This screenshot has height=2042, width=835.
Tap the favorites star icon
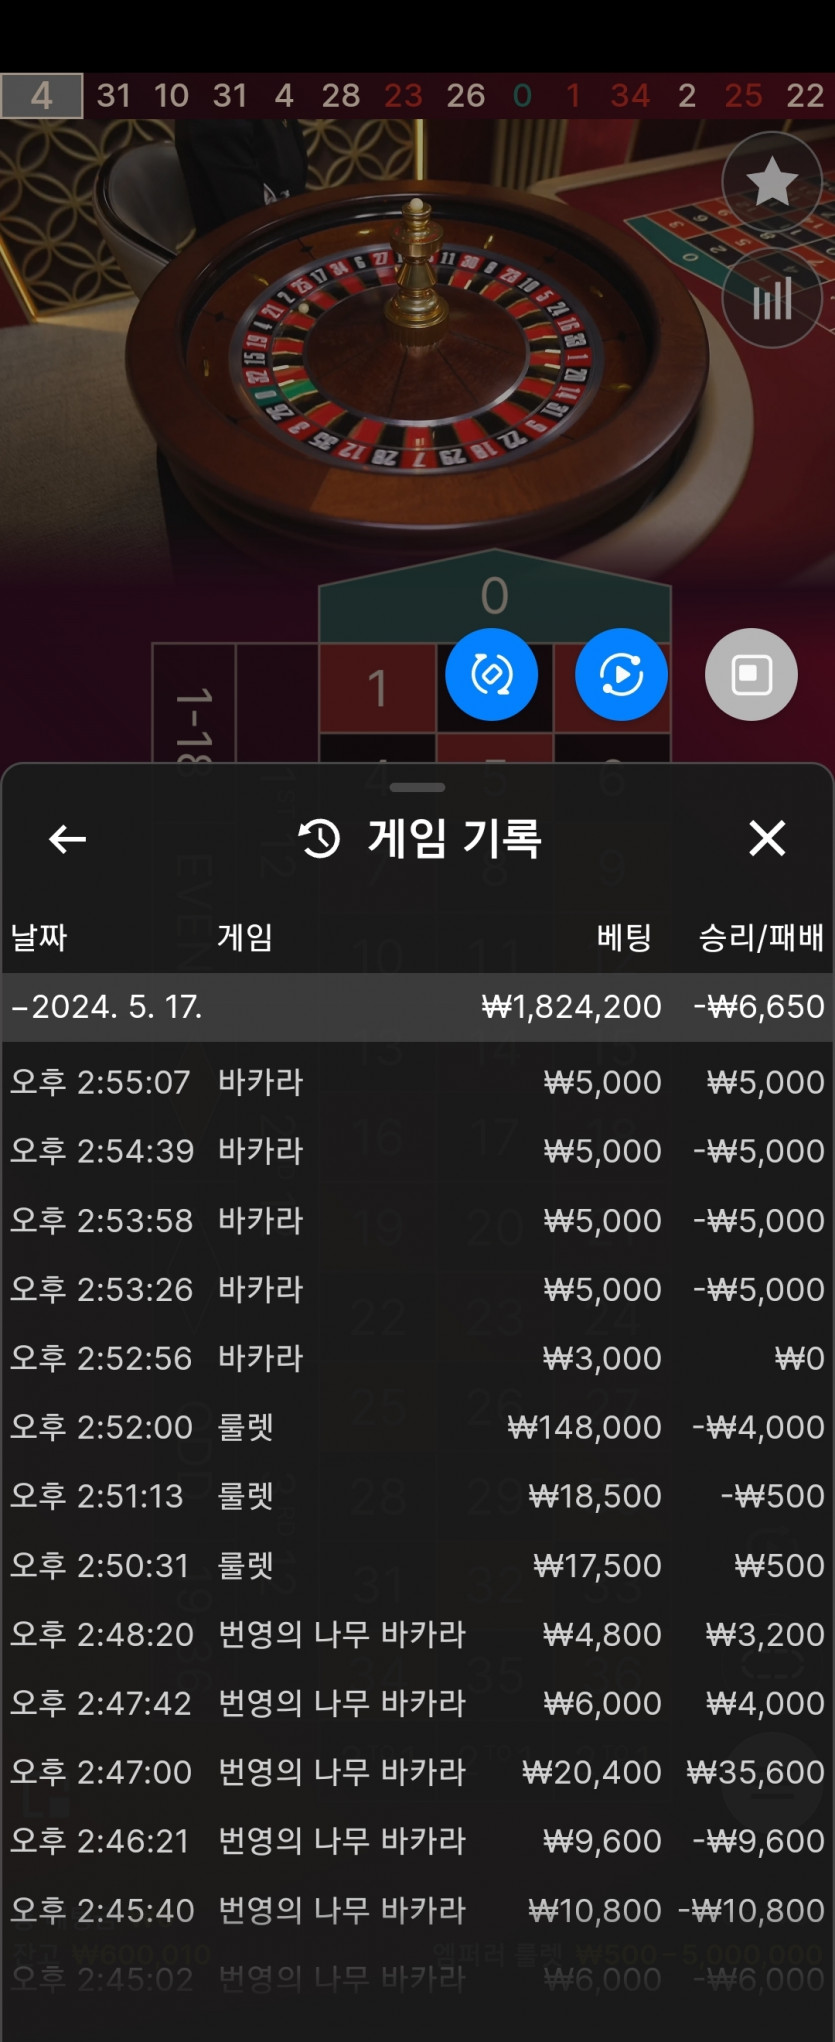[771, 182]
